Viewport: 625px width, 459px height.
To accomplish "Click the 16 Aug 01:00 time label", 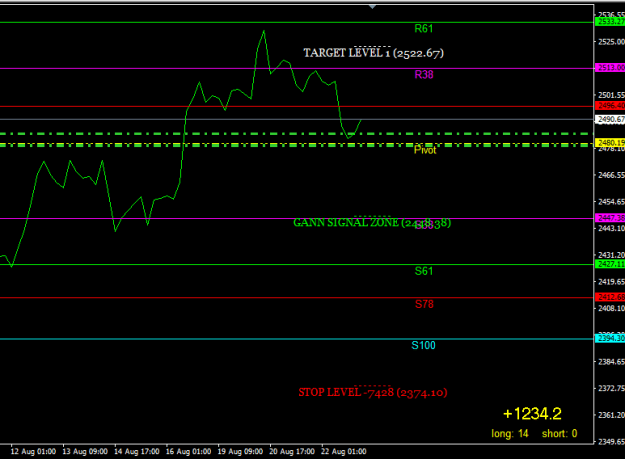I will click(x=189, y=451).
